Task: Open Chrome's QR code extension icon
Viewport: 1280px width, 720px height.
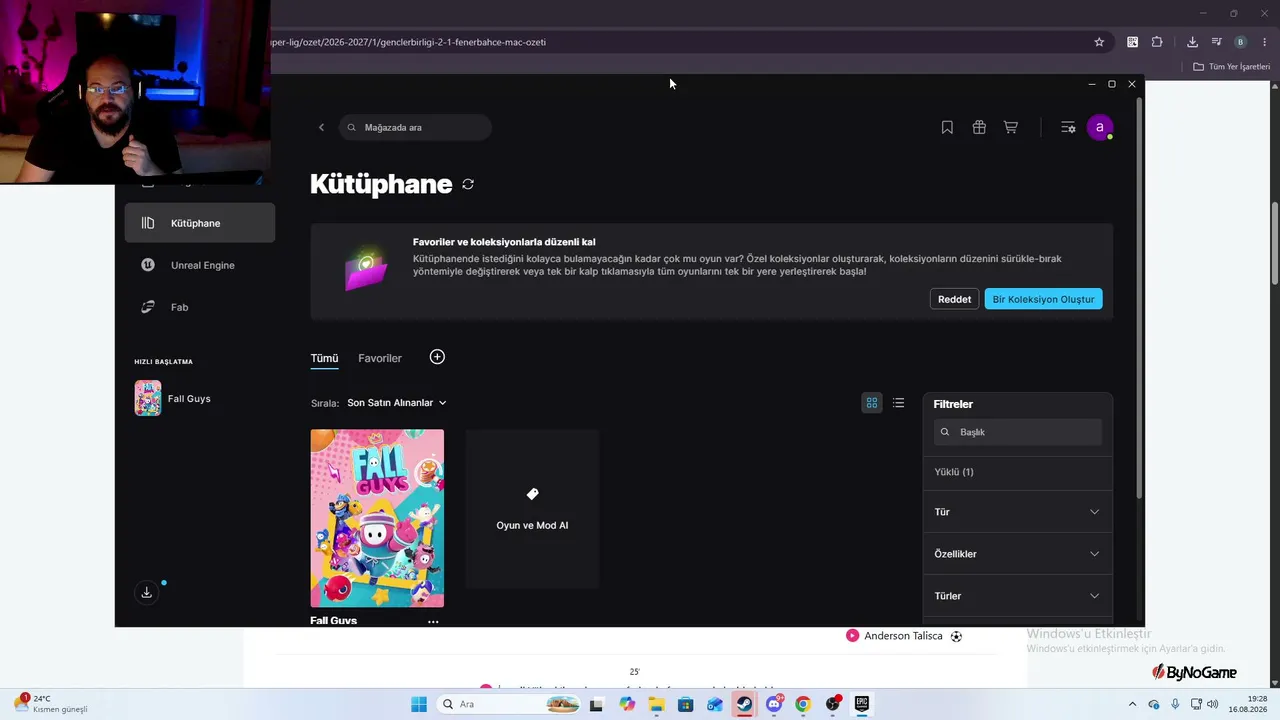Action: tap(1132, 42)
